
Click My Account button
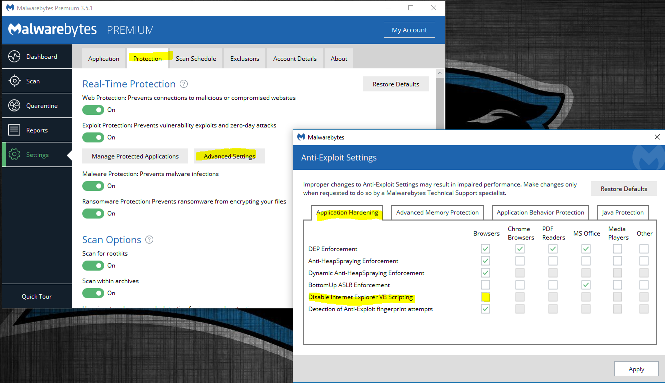click(x=409, y=30)
